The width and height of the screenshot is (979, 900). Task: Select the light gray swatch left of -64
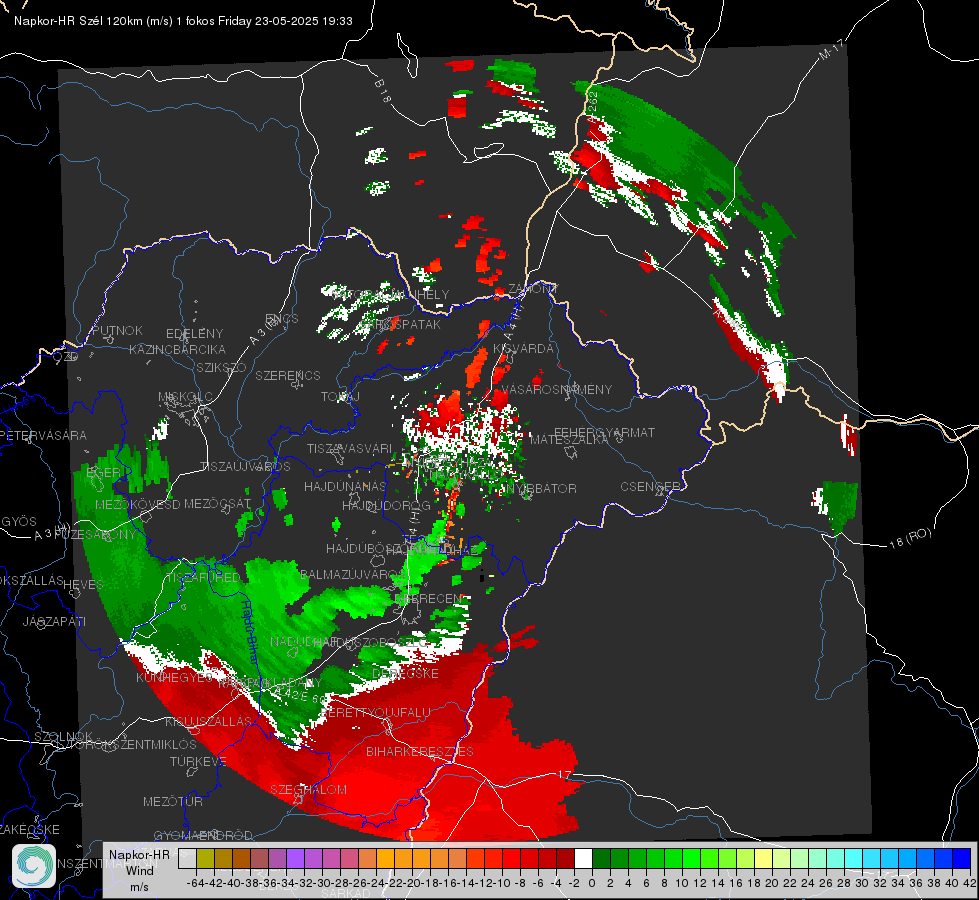[x=187, y=858]
